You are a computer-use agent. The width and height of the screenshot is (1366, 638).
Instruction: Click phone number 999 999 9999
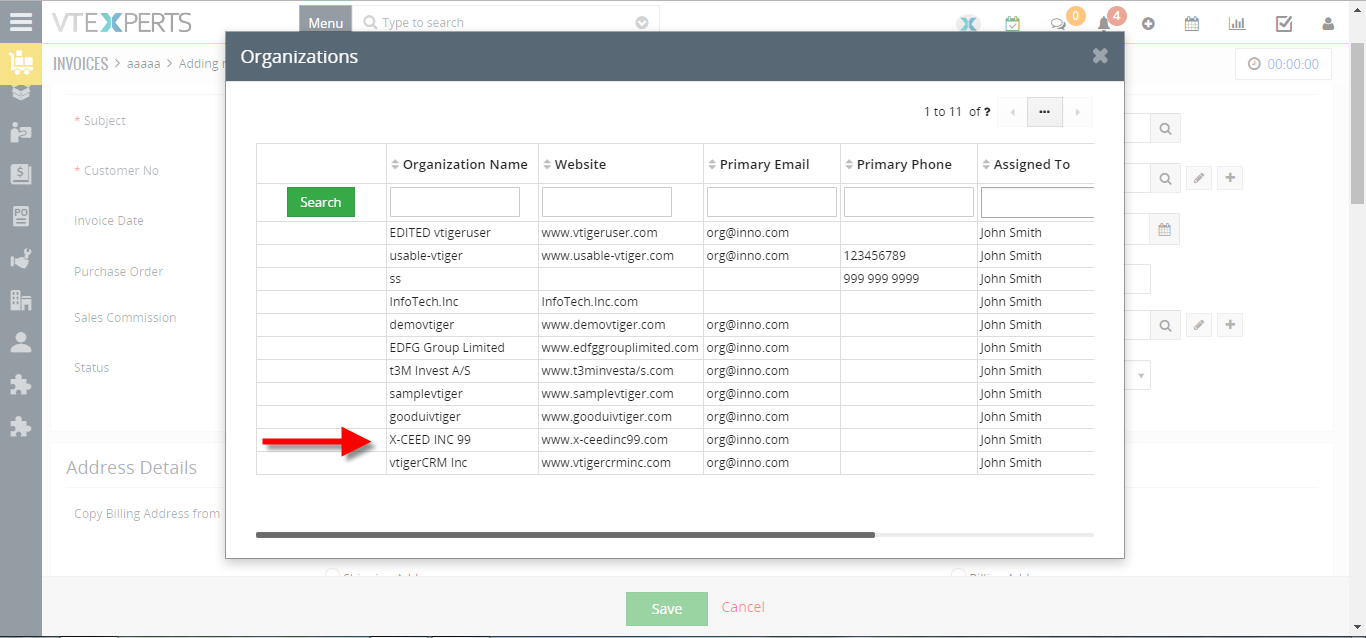pyautogui.click(x=881, y=279)
